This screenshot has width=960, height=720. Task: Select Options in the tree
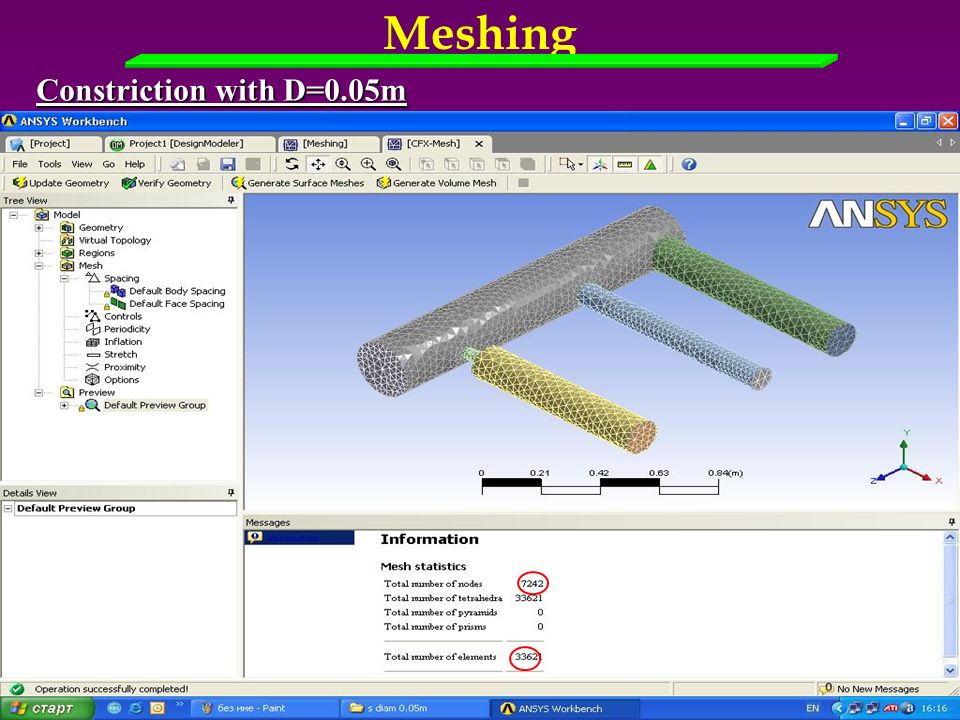(x=121, y=380)
